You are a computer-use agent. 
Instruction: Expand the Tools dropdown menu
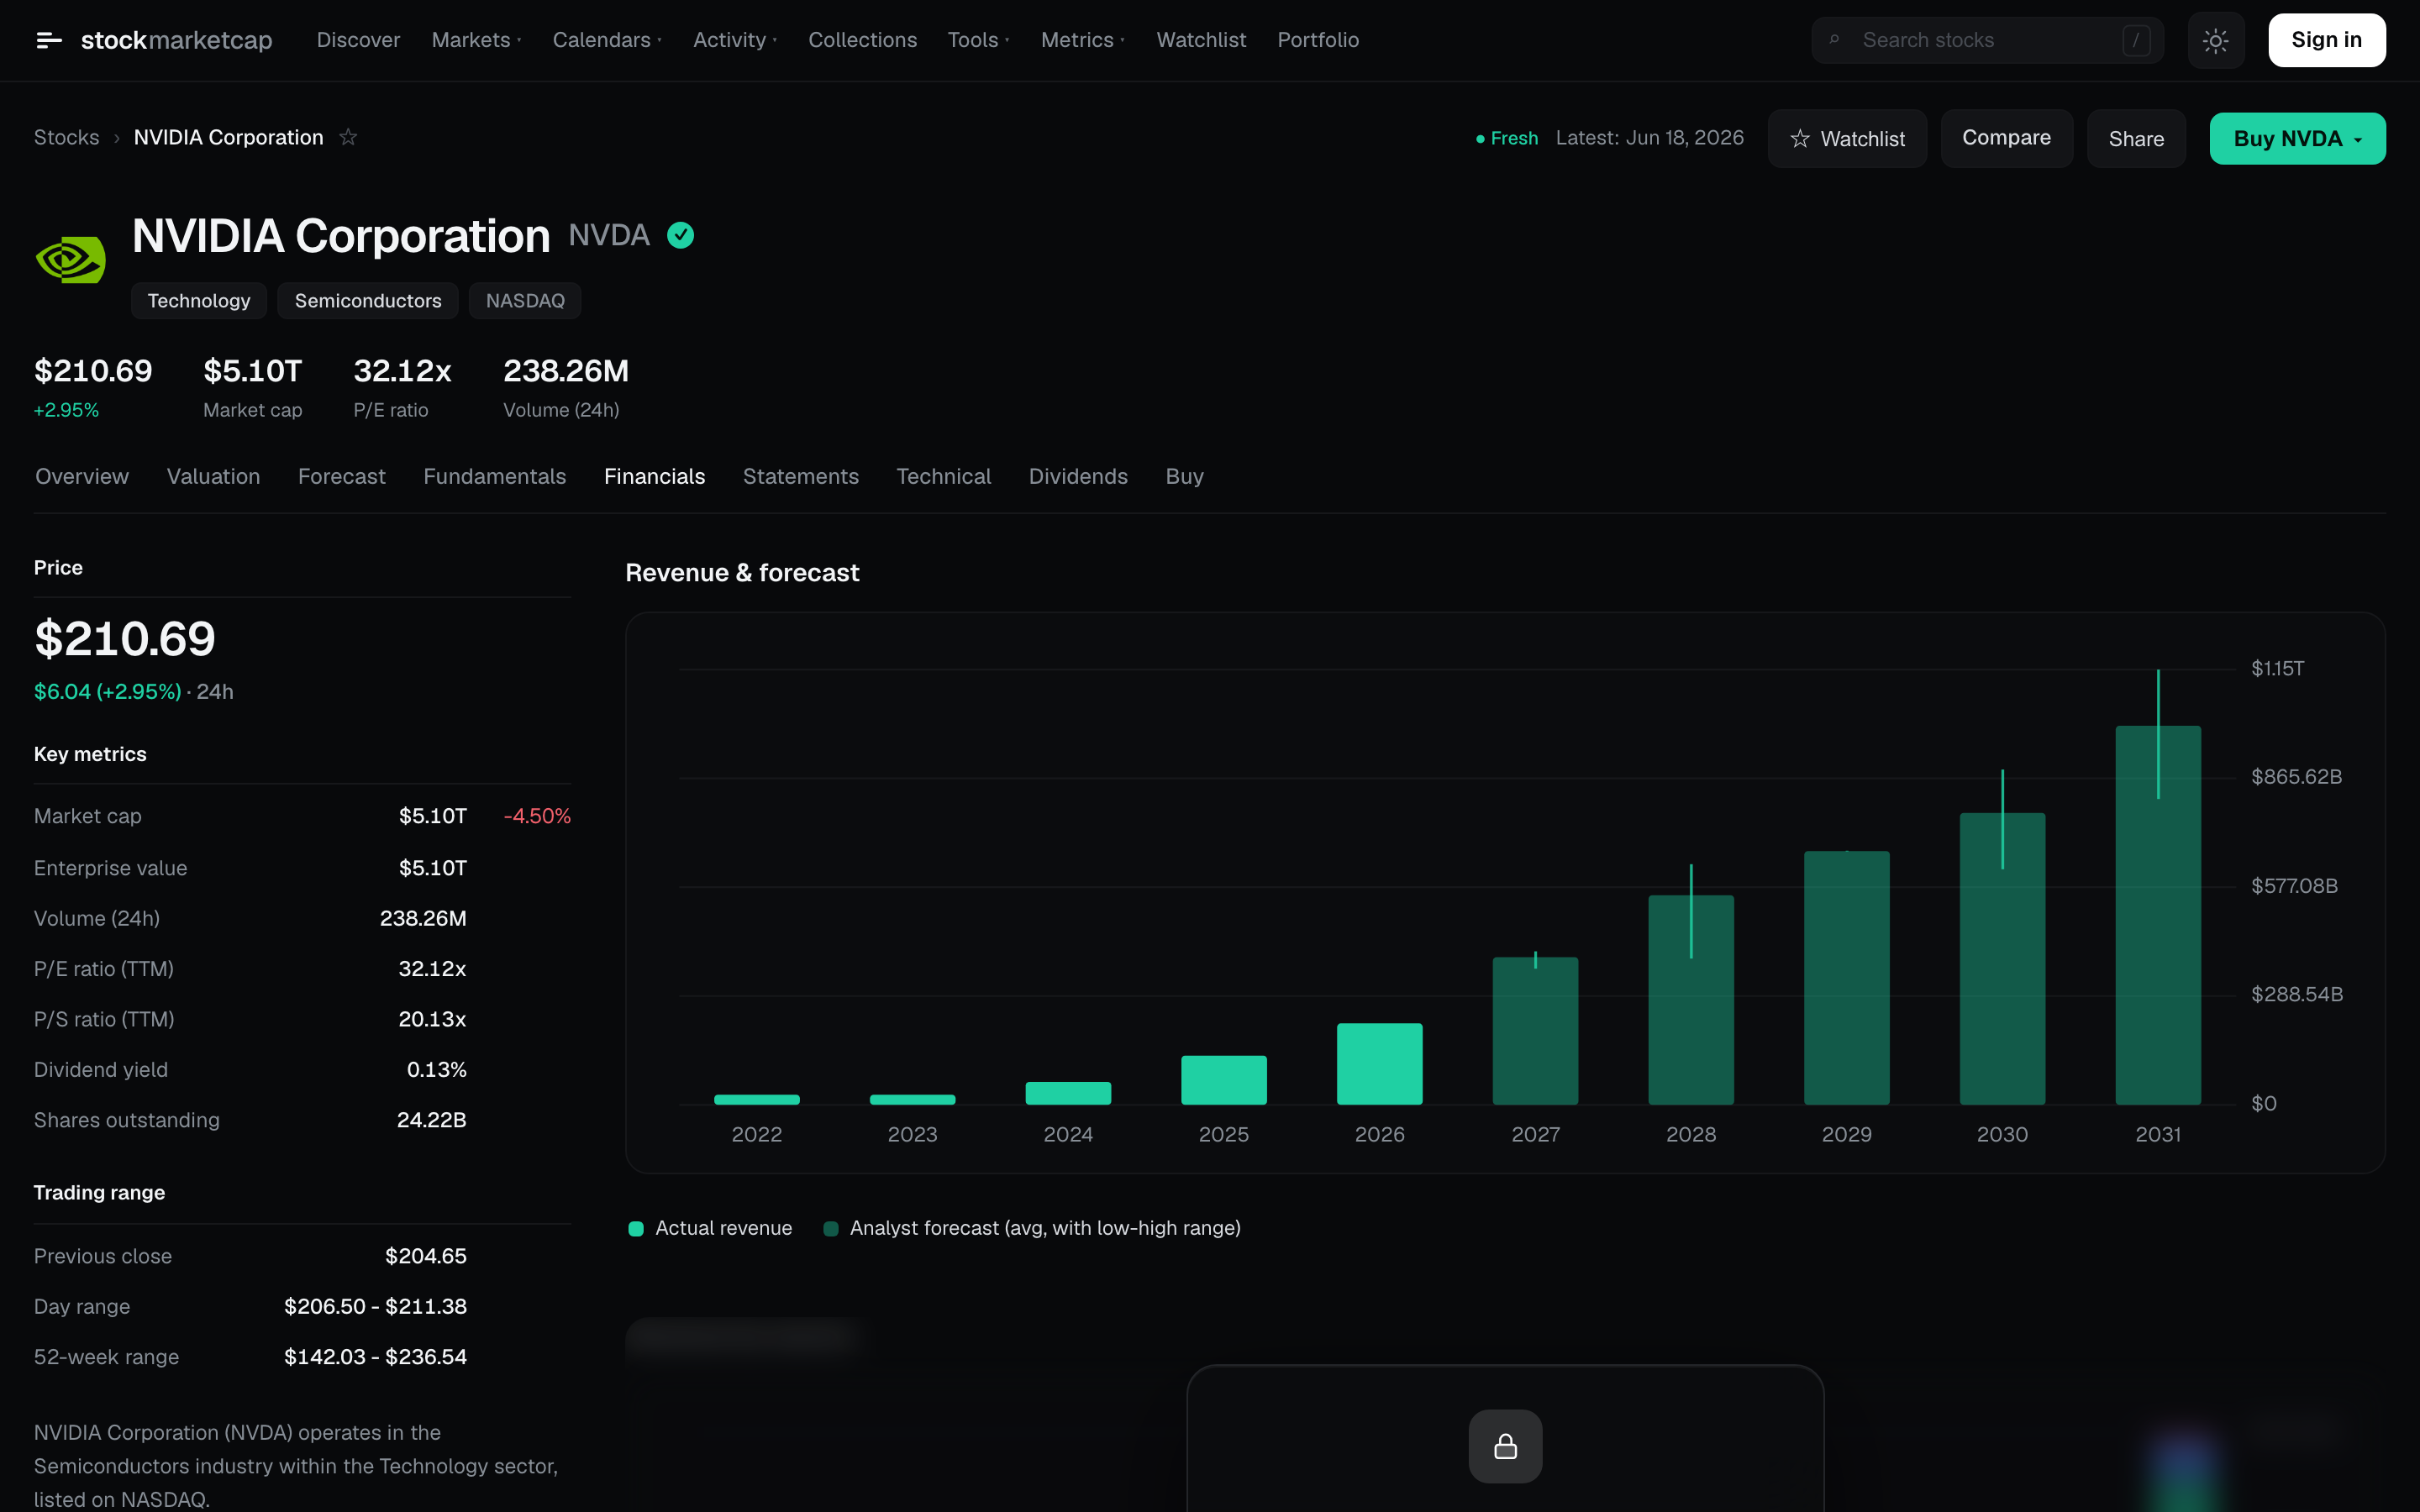click(x=978, y=40)
